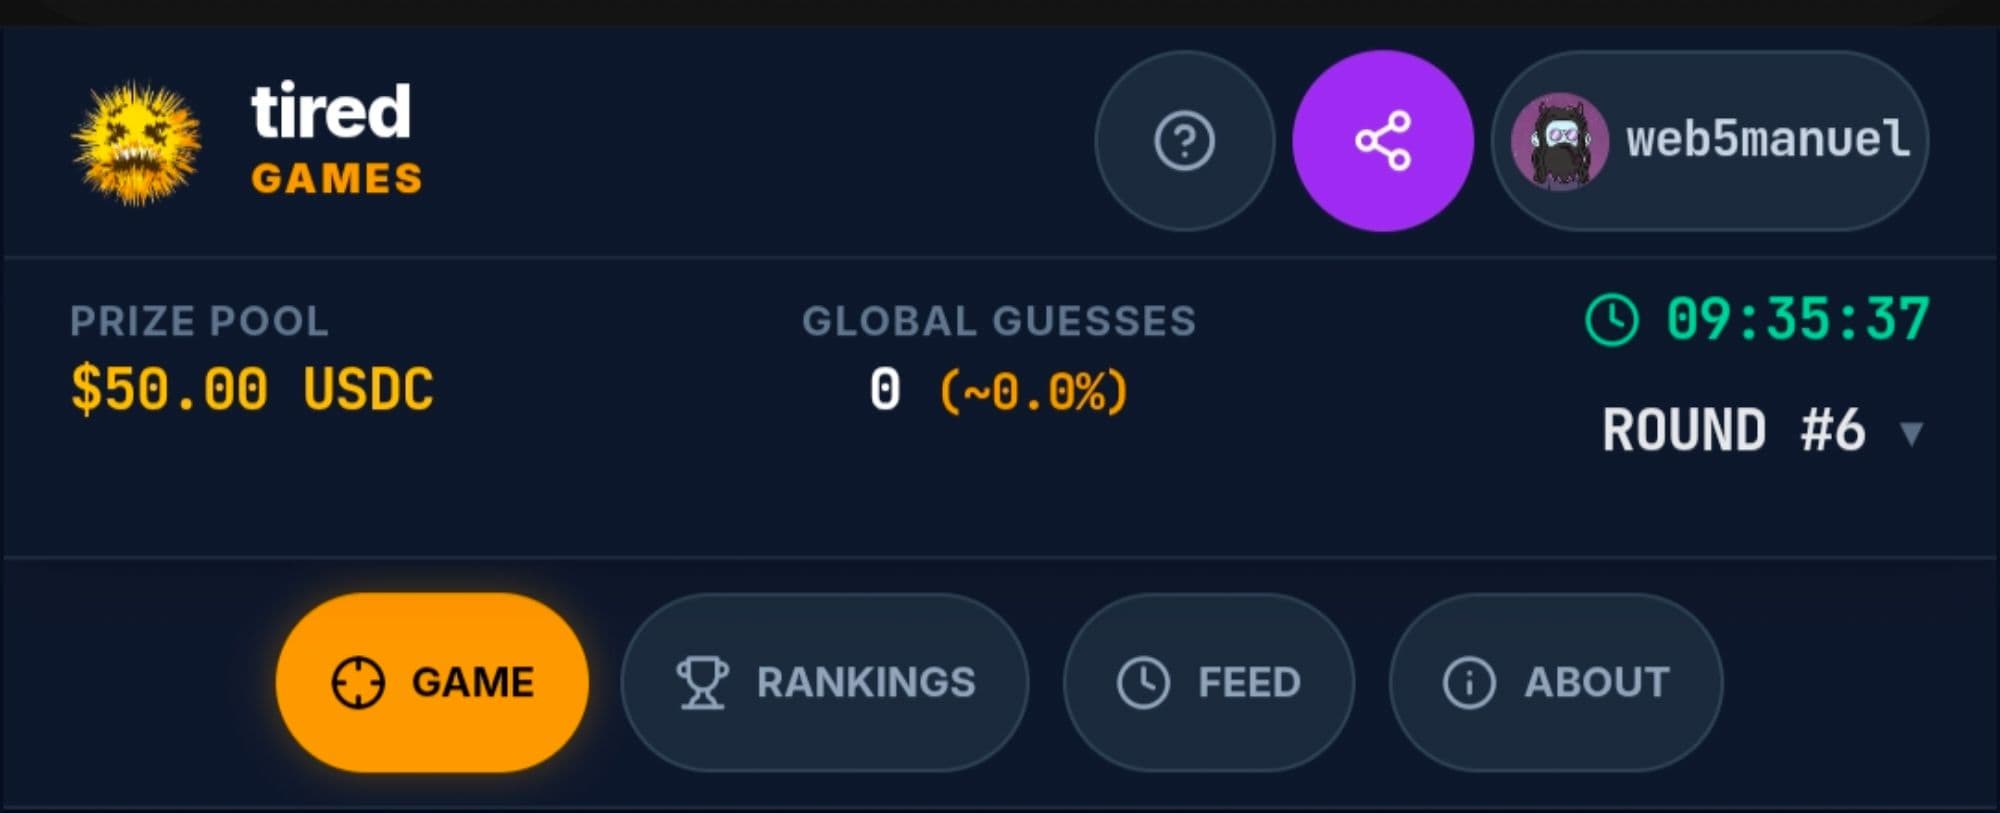Click the web5manuel profile avatar
The image size is (2000, 813).
point(1559,142)
